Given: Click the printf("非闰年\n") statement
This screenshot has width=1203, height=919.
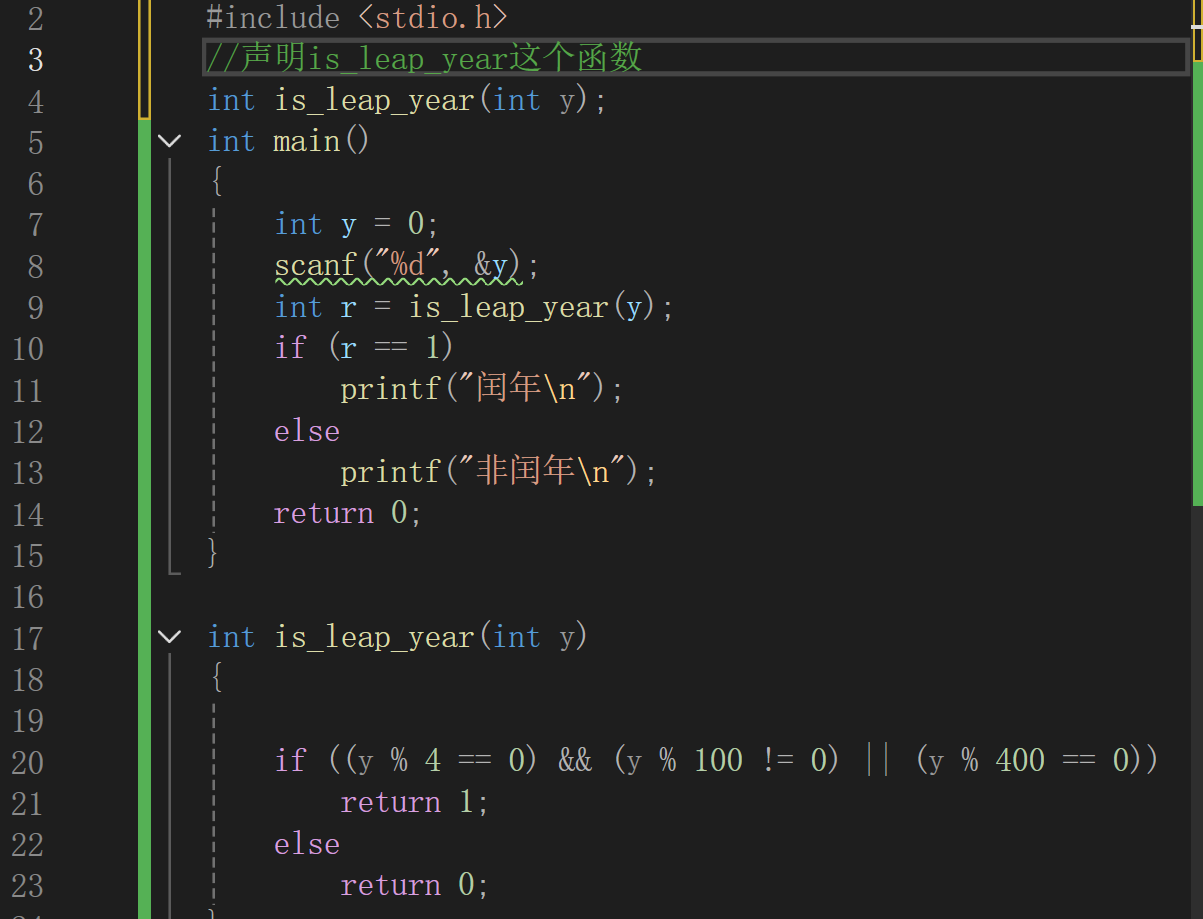Looking at the screenshot, I should (499, 471).
